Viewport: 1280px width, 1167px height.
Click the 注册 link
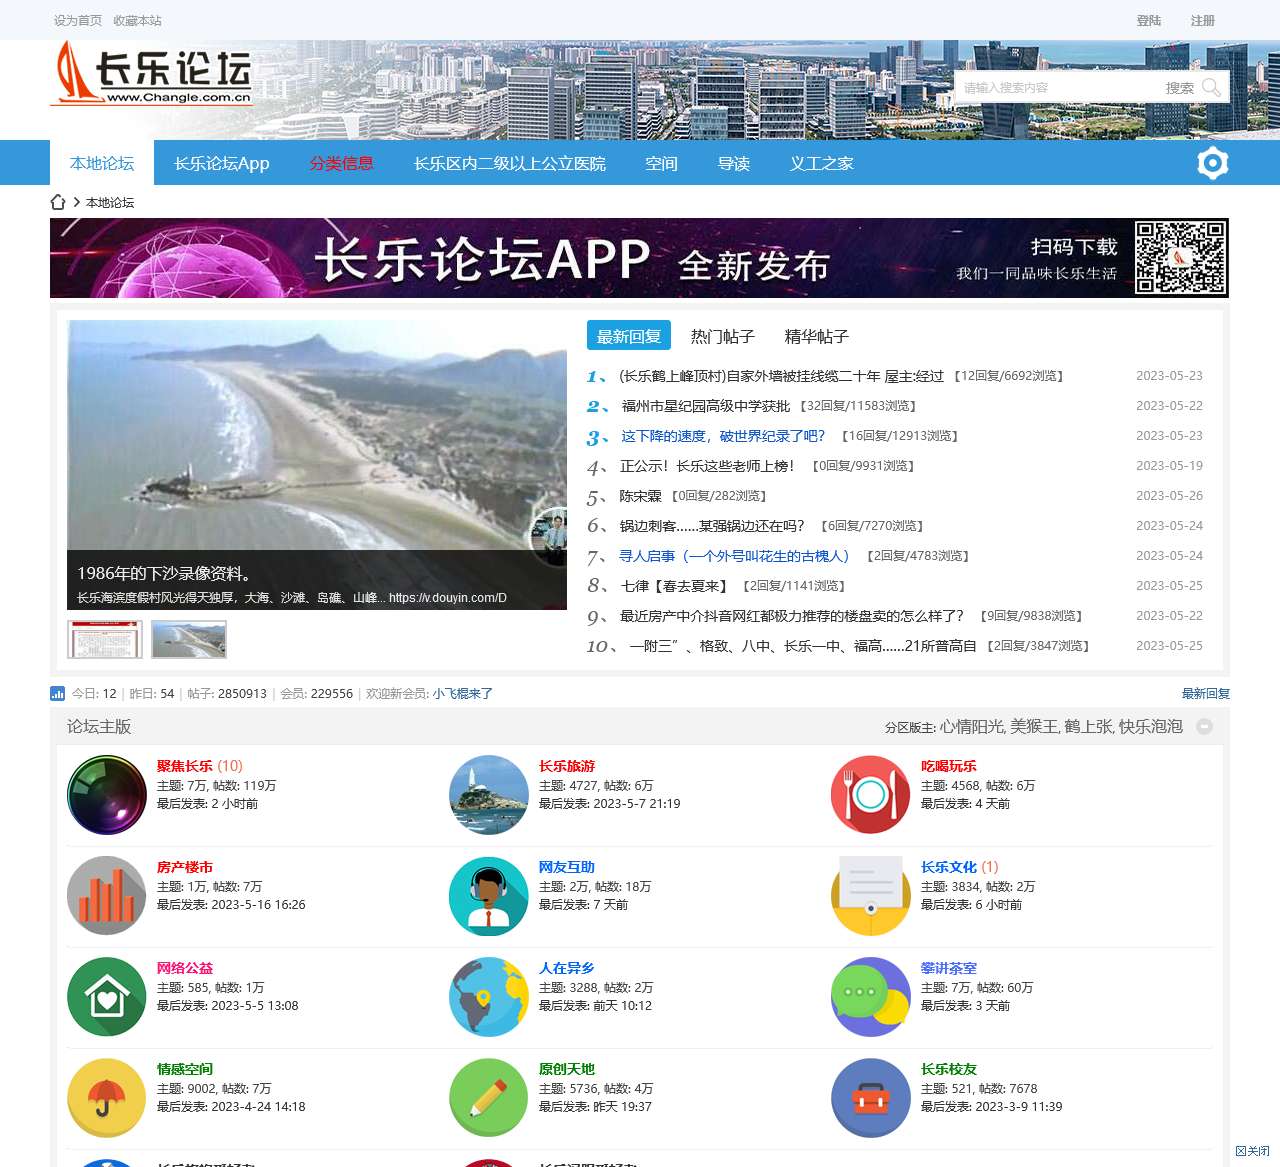coord(1202,20)
